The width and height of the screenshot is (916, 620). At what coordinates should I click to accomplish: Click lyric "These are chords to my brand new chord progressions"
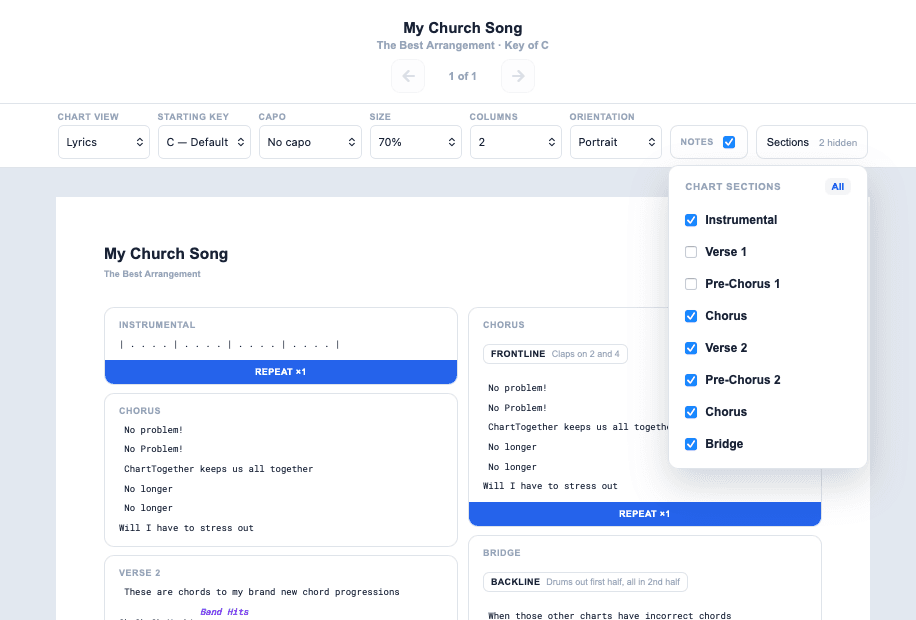pyautogui.click(x=262, y=592)
